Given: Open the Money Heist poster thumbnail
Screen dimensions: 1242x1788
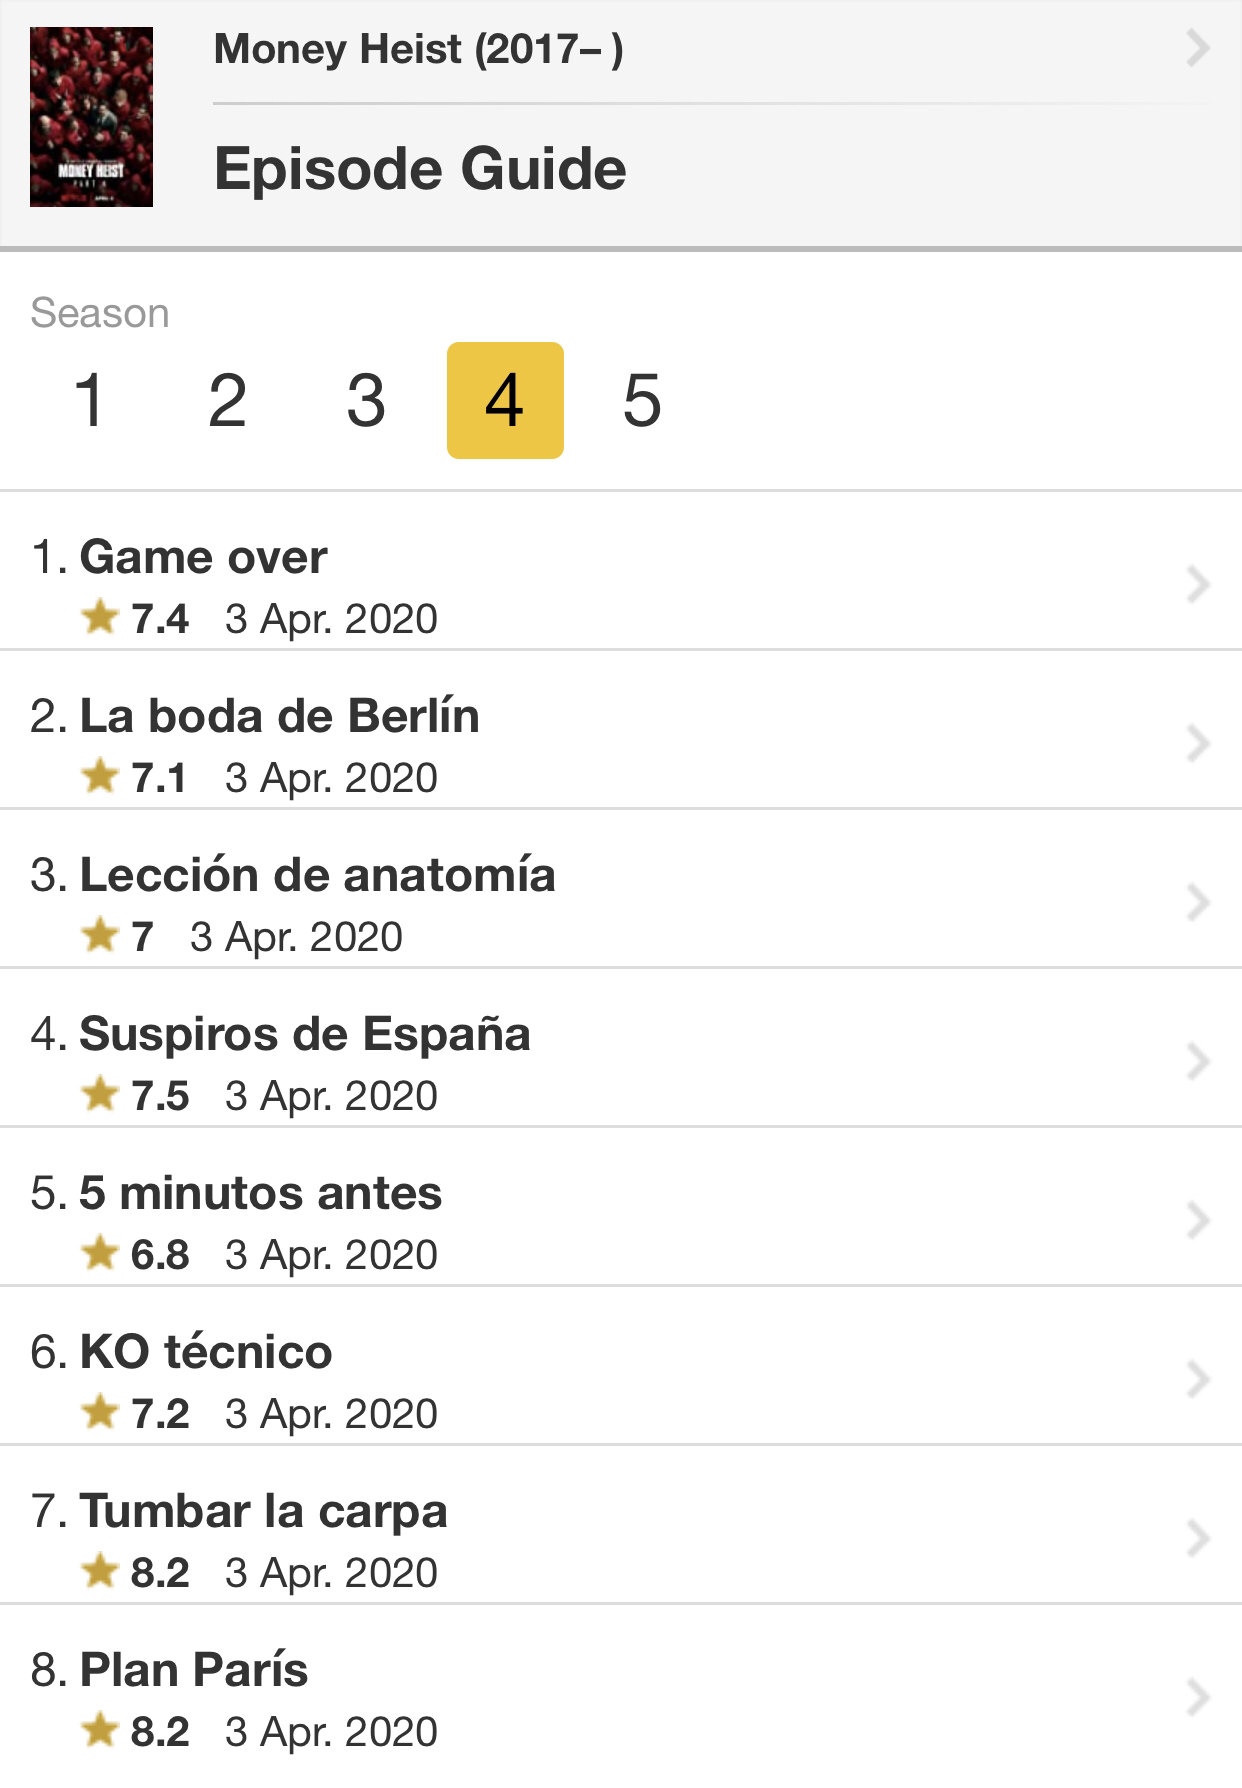Looking at the screenshot, I should (91, 117).
